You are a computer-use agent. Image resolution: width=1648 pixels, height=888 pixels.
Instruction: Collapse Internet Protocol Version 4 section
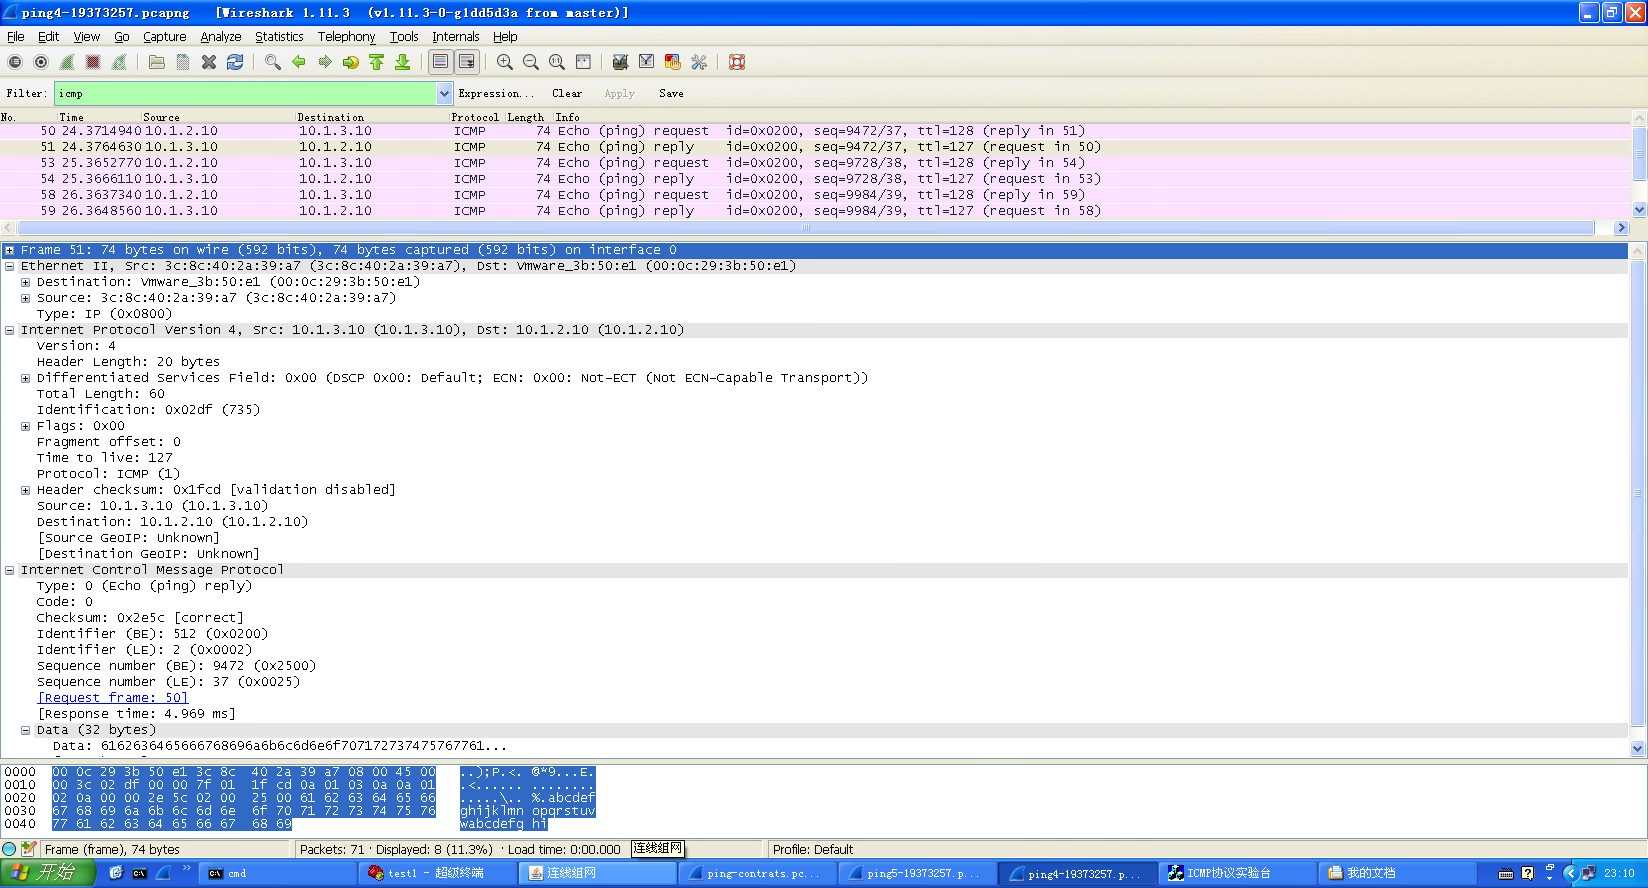(9, 330)
